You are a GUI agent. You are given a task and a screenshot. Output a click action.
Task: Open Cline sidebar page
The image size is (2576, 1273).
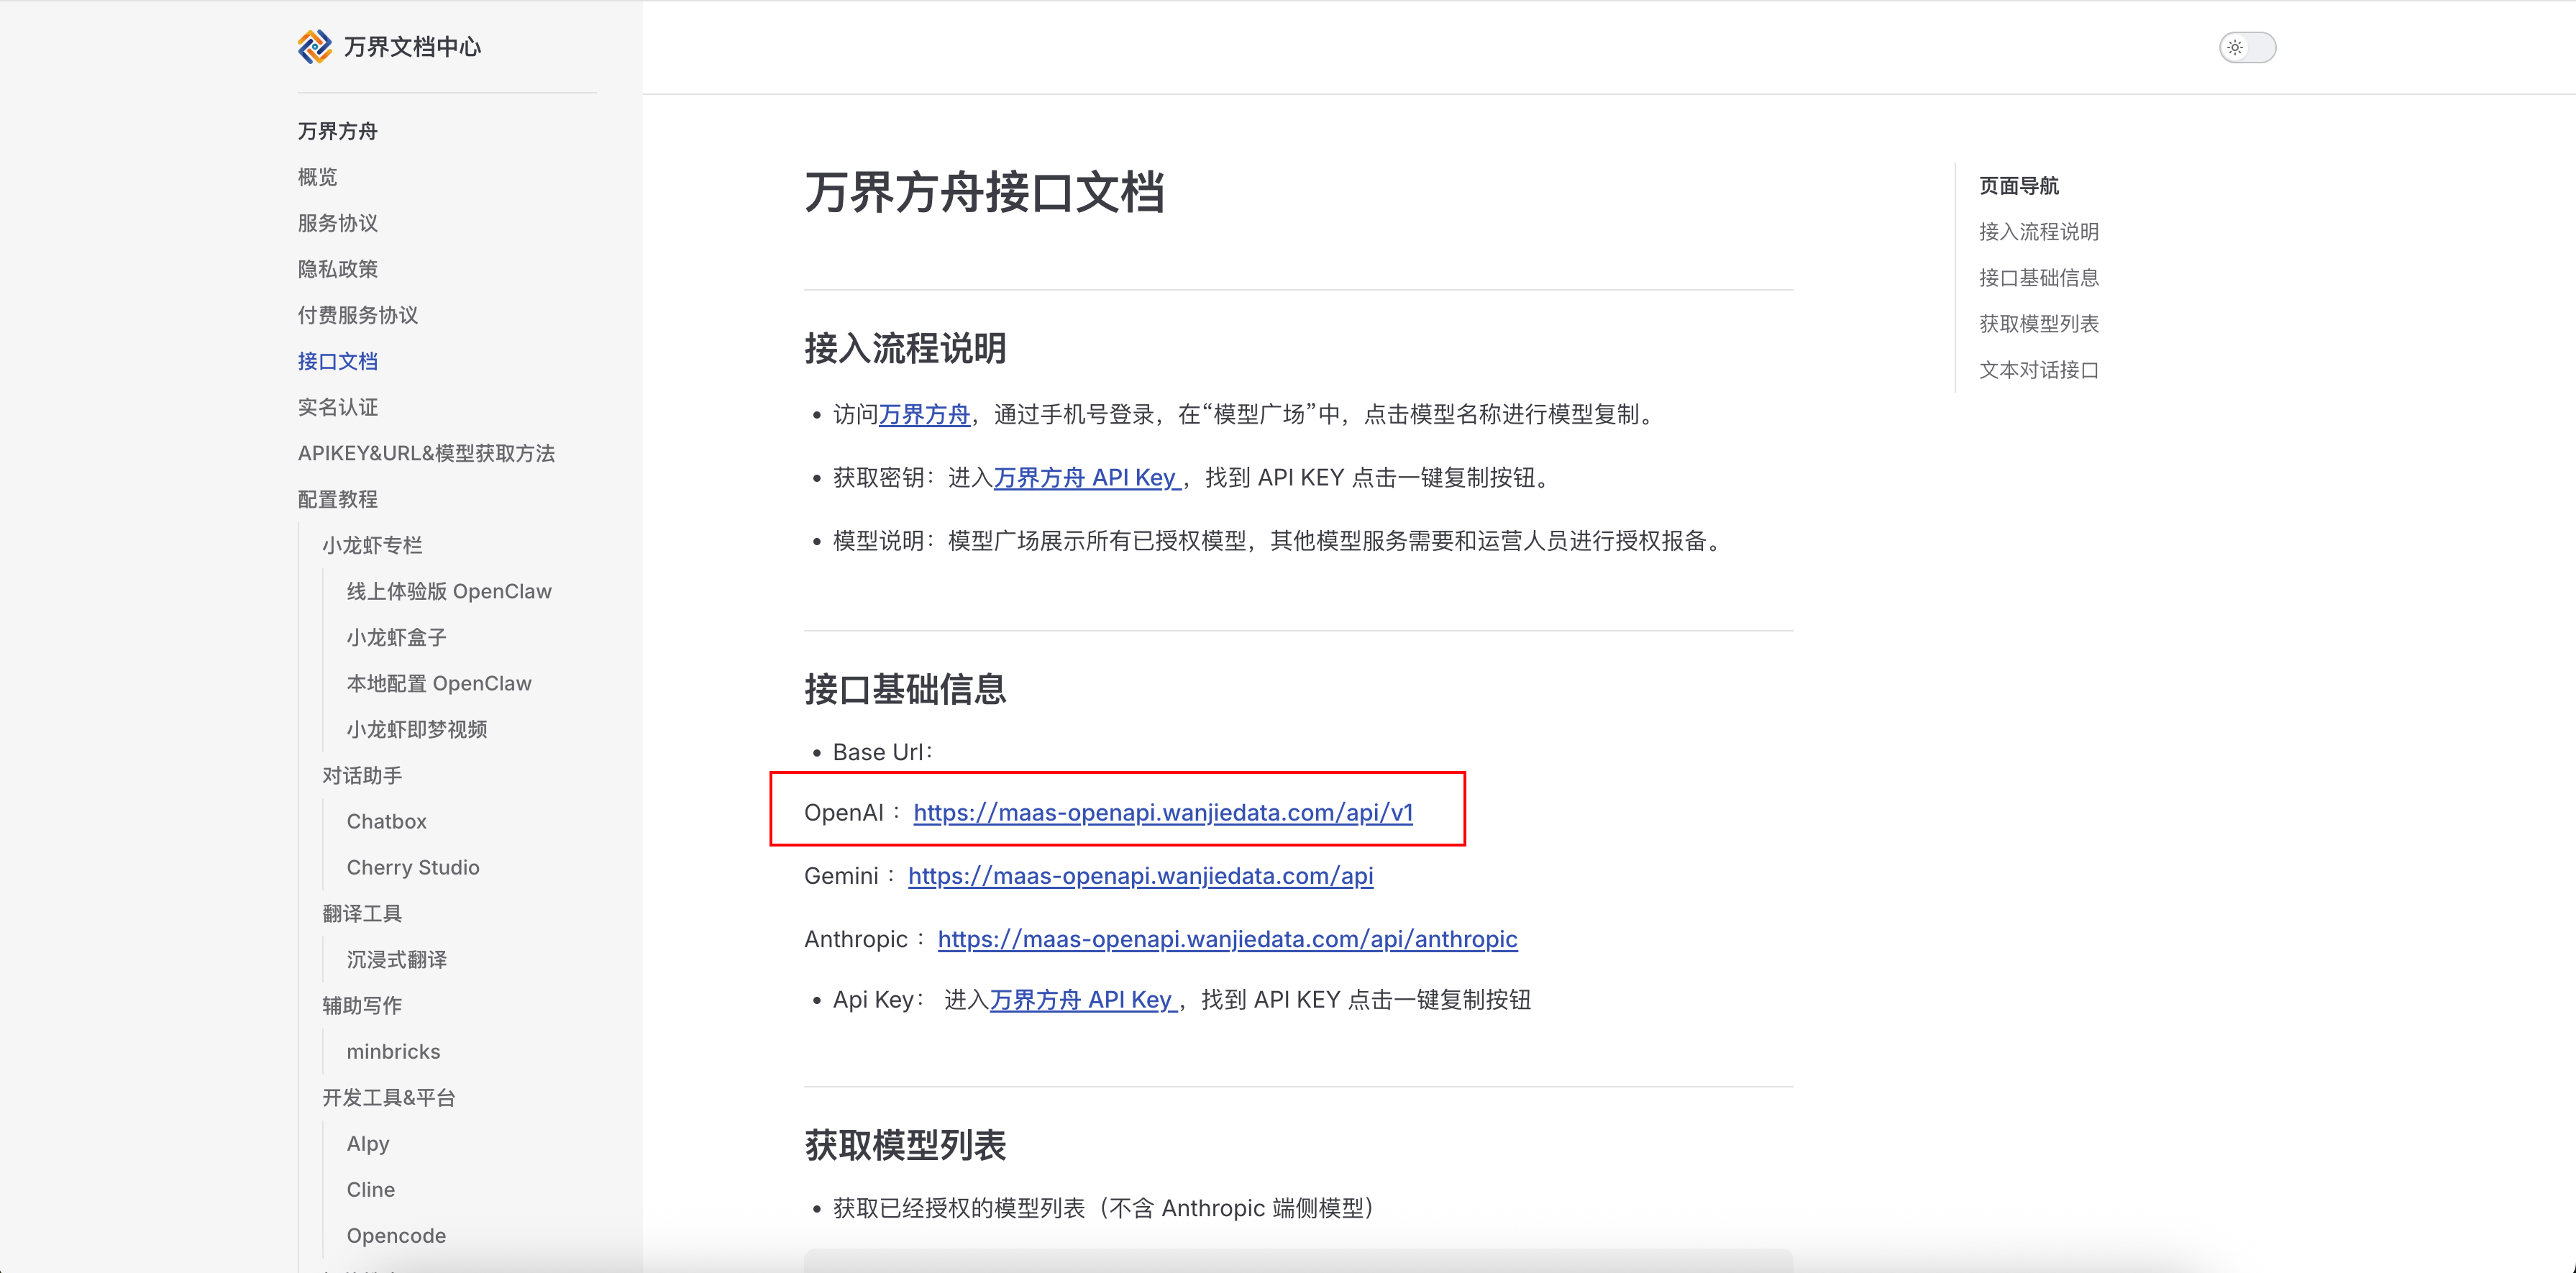click(371, 1189)
